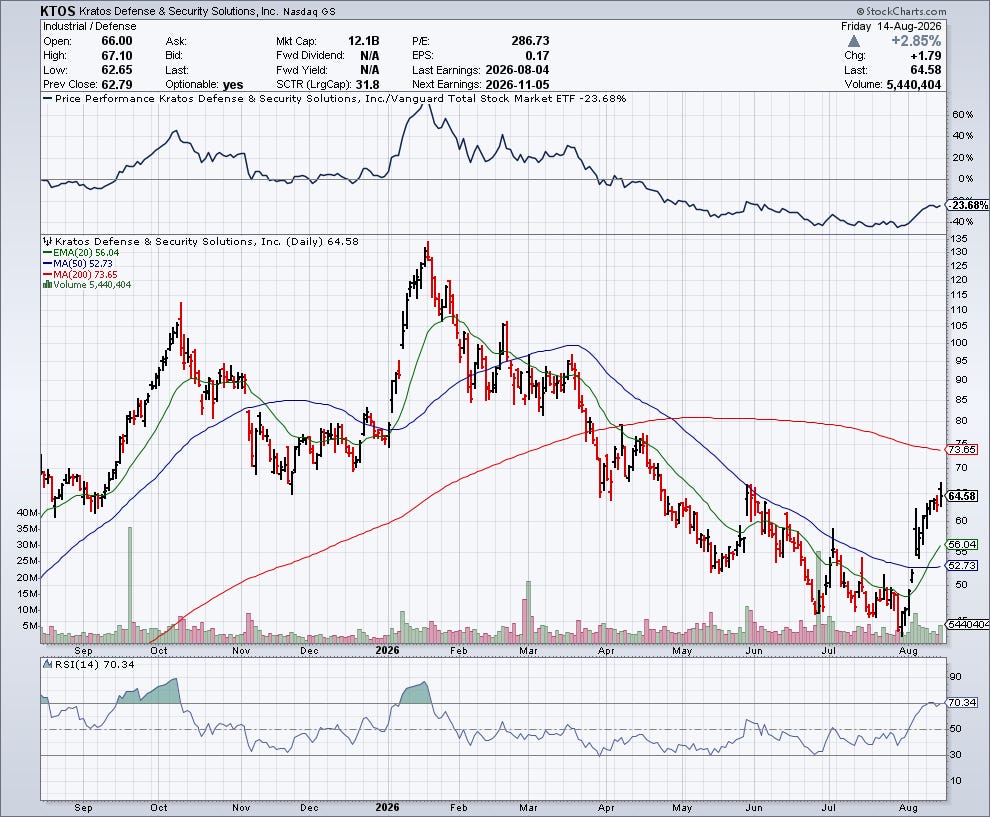This screenshot has width=990, height=817.
Task: Click the Aug label on the bottom RSI axis
Action: pyautogui.click(x=908, y=808)
